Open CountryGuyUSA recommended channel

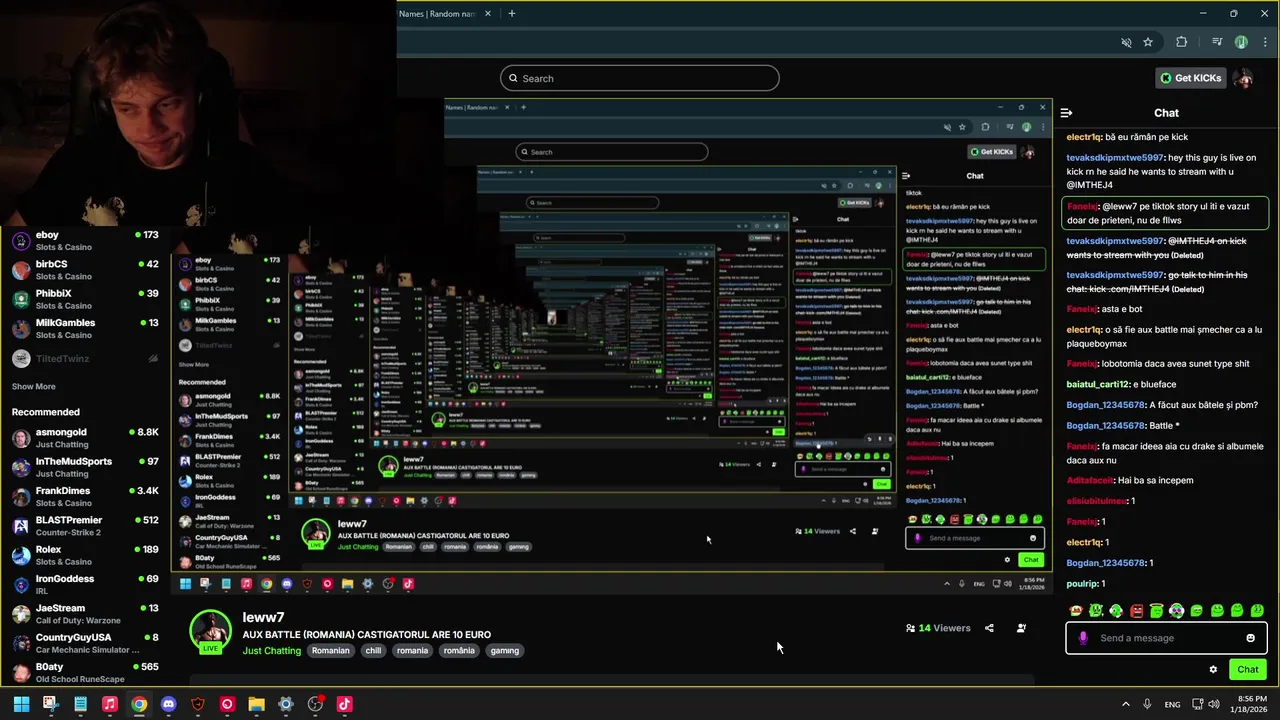[86, 643]
